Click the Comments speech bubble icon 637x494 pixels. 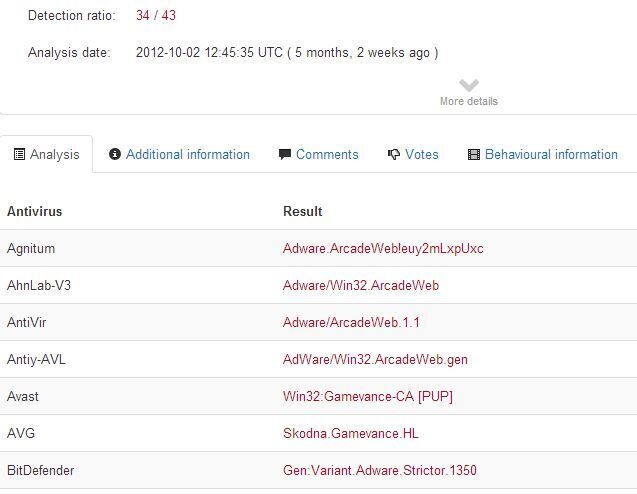[285, 155]
